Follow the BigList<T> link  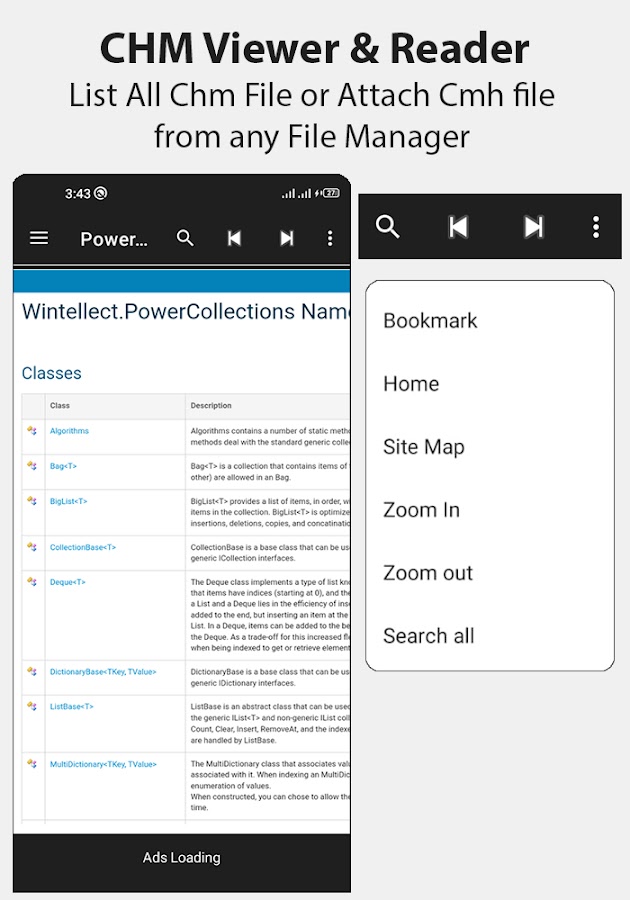pyautogui.click(x=68, y=501)
